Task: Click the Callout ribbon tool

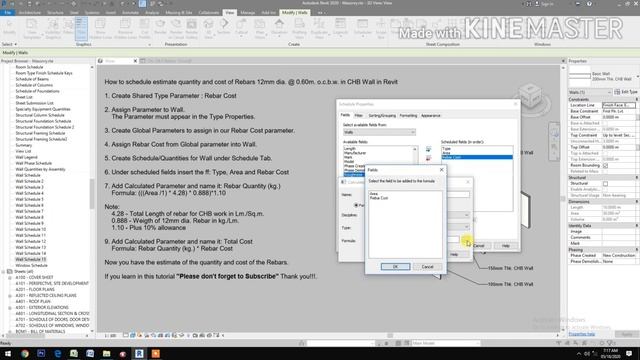Action: (241, 28)
